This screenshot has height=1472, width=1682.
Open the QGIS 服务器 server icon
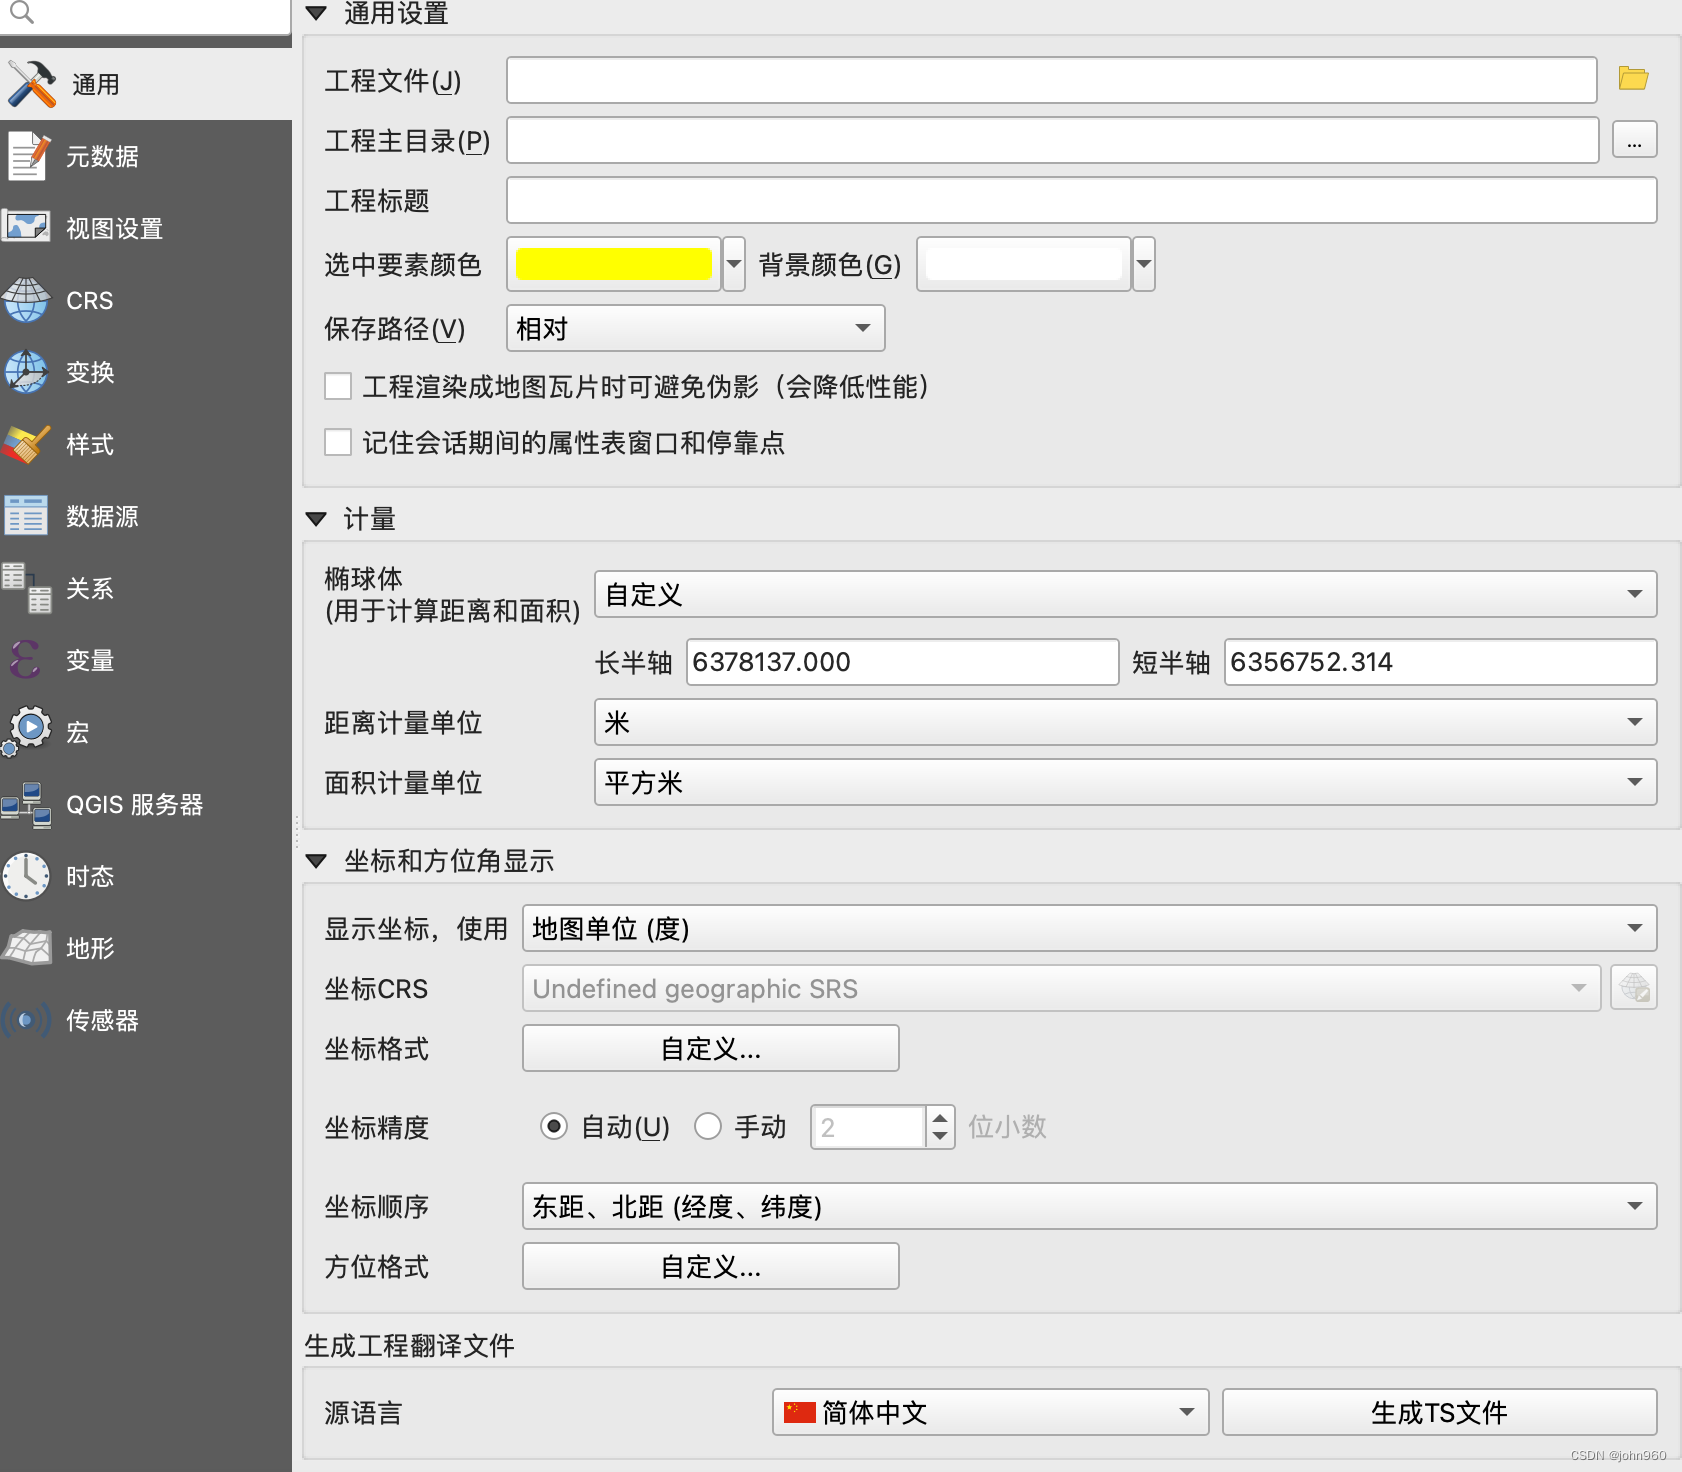point(26,805)
